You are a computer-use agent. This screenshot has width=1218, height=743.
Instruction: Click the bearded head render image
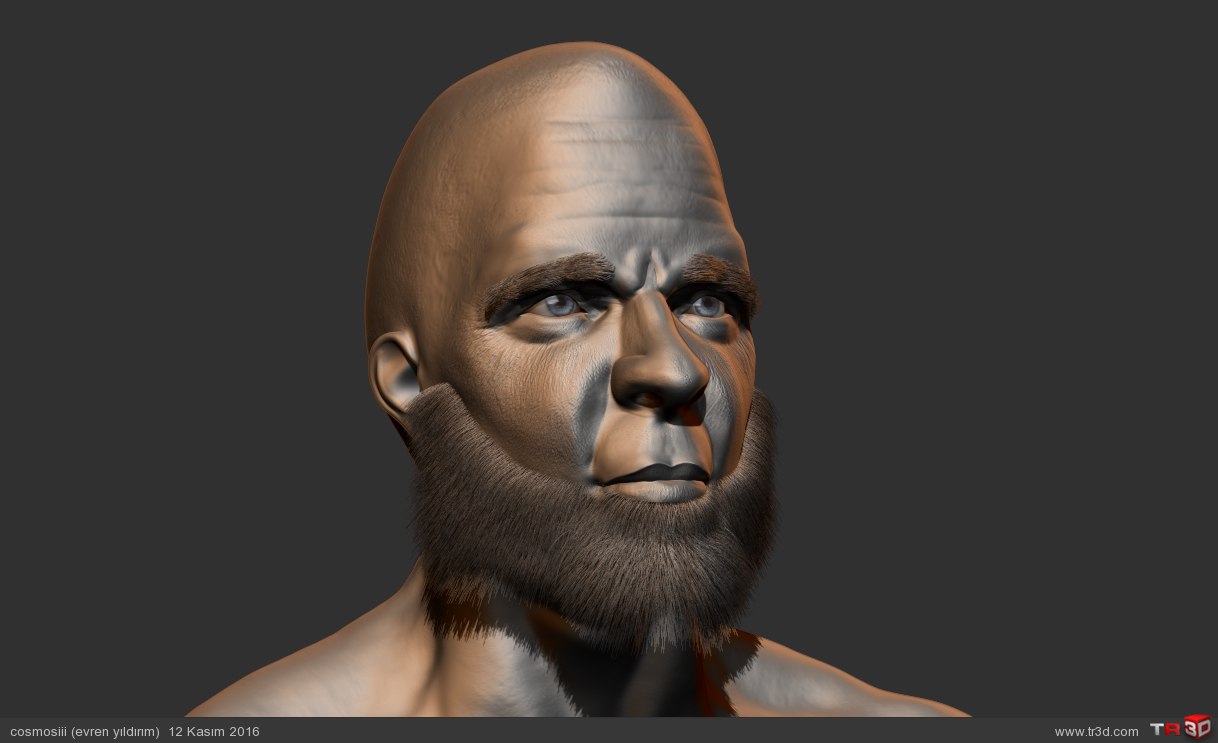[609, 359]
